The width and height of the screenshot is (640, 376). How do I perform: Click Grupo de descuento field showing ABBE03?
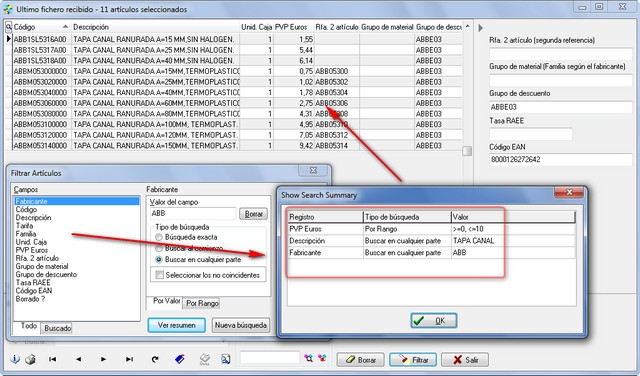[x=560, y=107]
